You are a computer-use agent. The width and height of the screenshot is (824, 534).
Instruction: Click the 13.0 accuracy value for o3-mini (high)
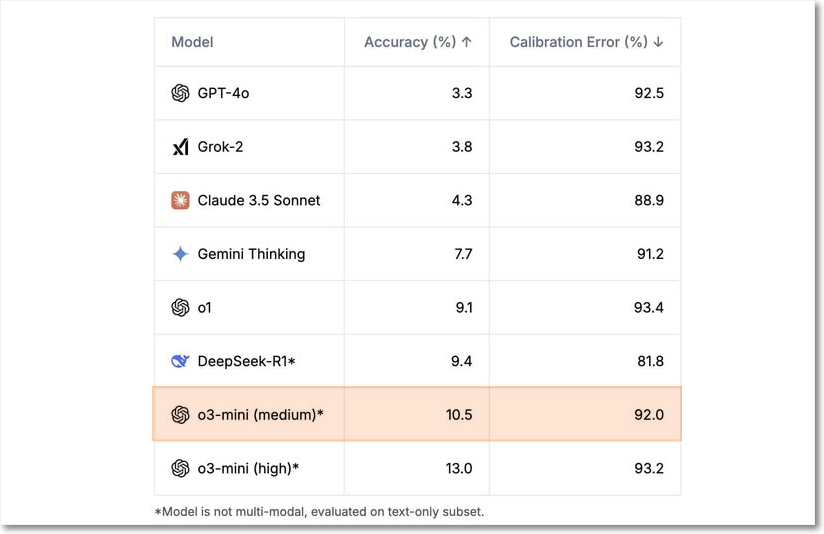(459, 468)
